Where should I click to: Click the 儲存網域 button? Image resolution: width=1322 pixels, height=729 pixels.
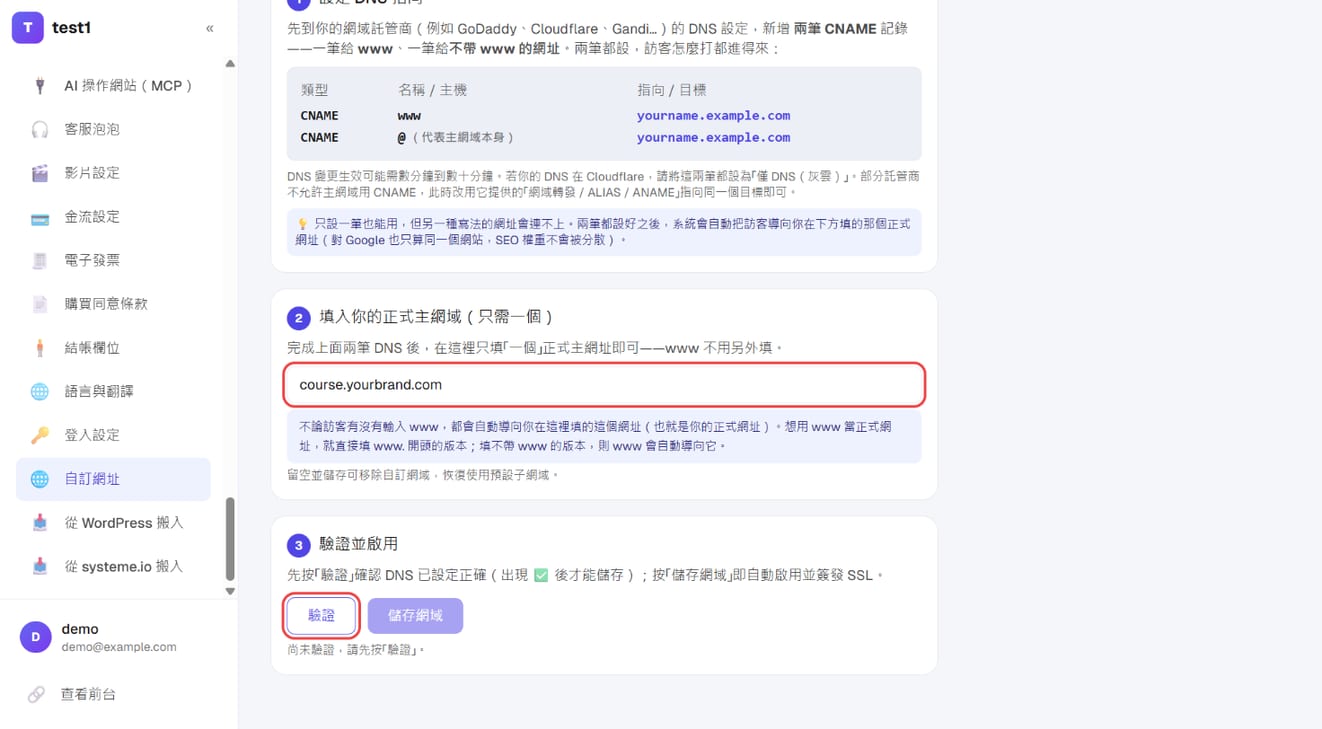click(415, 615)
